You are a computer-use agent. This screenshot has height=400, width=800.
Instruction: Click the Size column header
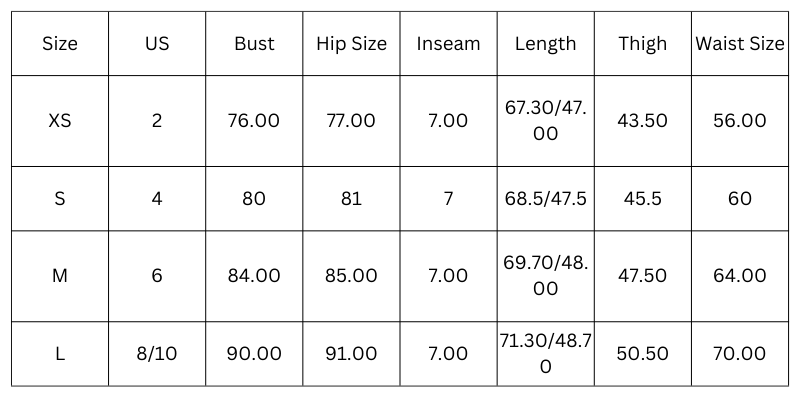(60, 44)
